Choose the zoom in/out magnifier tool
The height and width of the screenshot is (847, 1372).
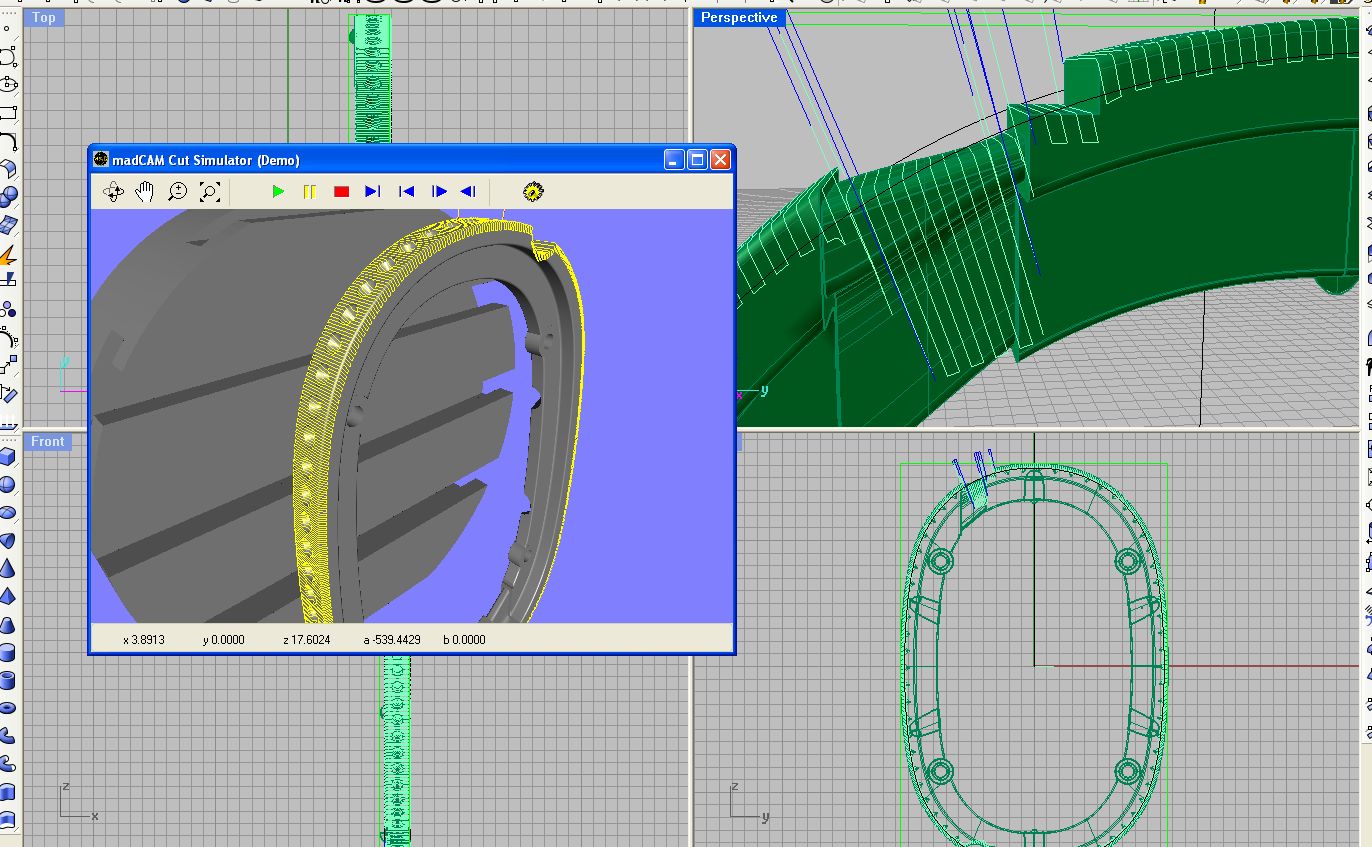[x=177, y=191]
